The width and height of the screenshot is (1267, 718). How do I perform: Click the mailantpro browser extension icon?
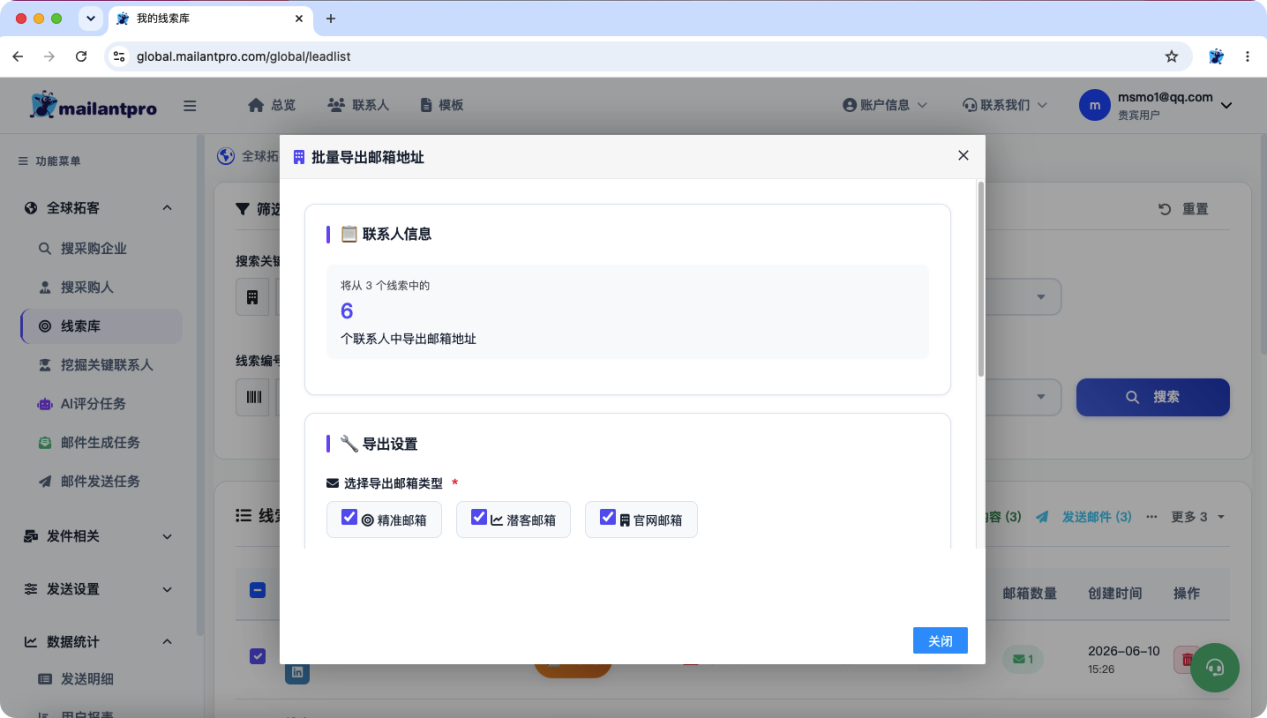click(x=1216, y=57)
